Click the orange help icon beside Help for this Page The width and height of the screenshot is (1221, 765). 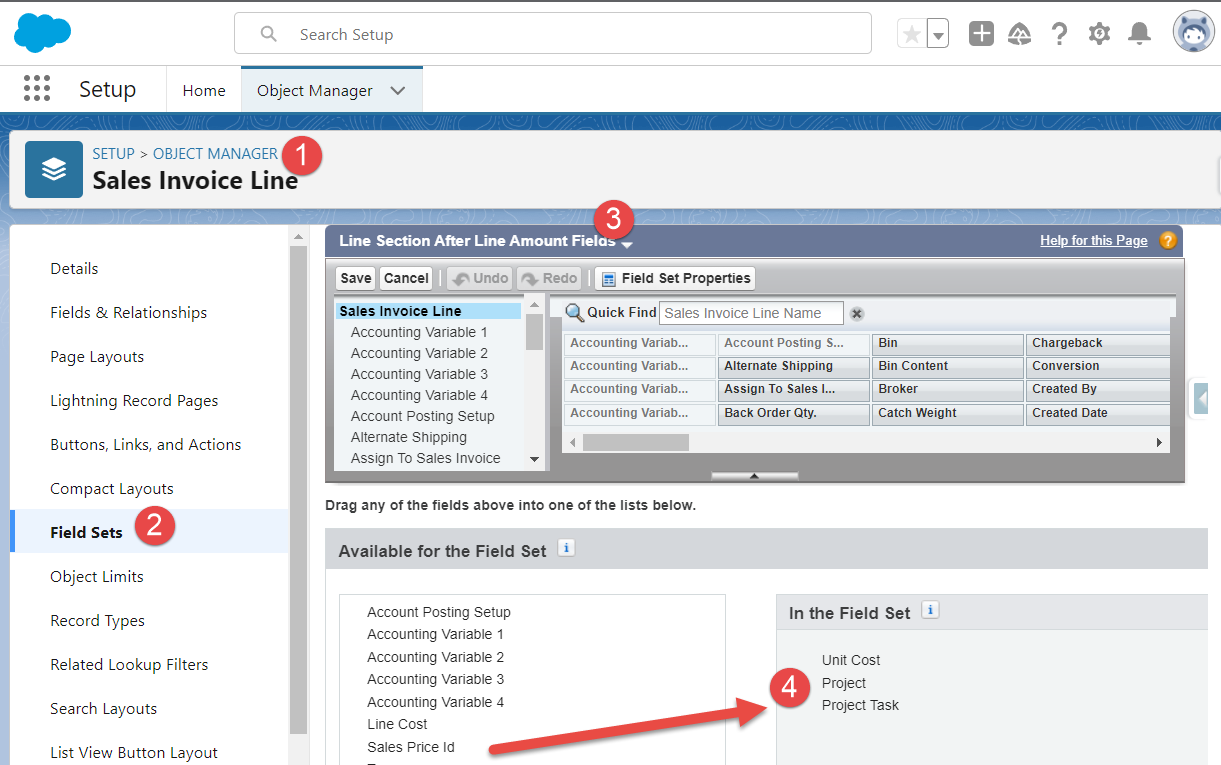pos(1167,240)
